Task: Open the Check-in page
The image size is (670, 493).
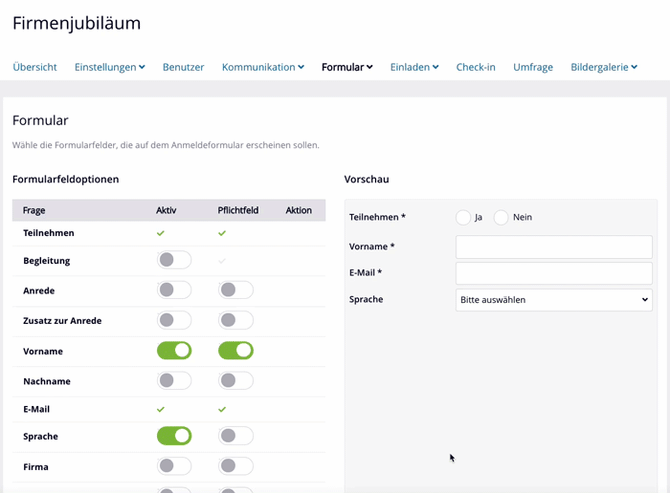Action: 475,67
